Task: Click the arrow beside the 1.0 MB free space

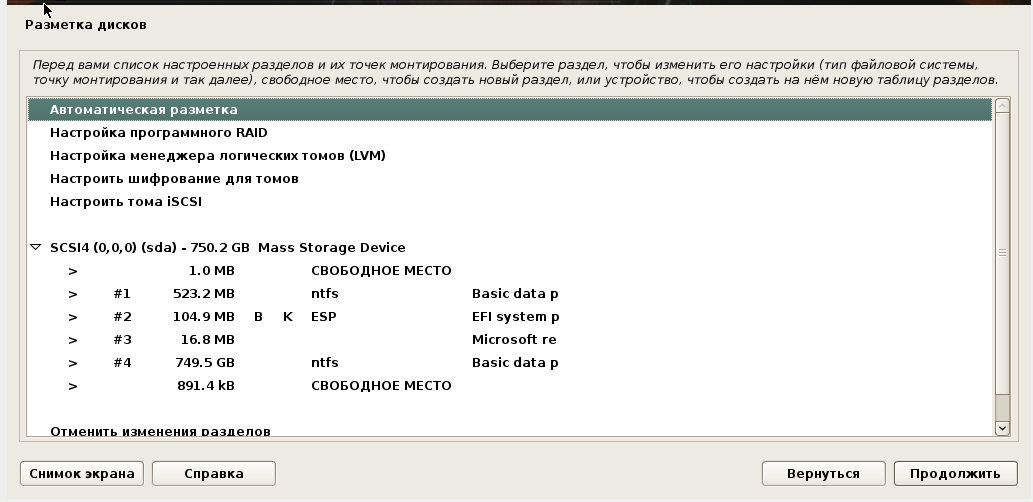Action: coord(72,271)
